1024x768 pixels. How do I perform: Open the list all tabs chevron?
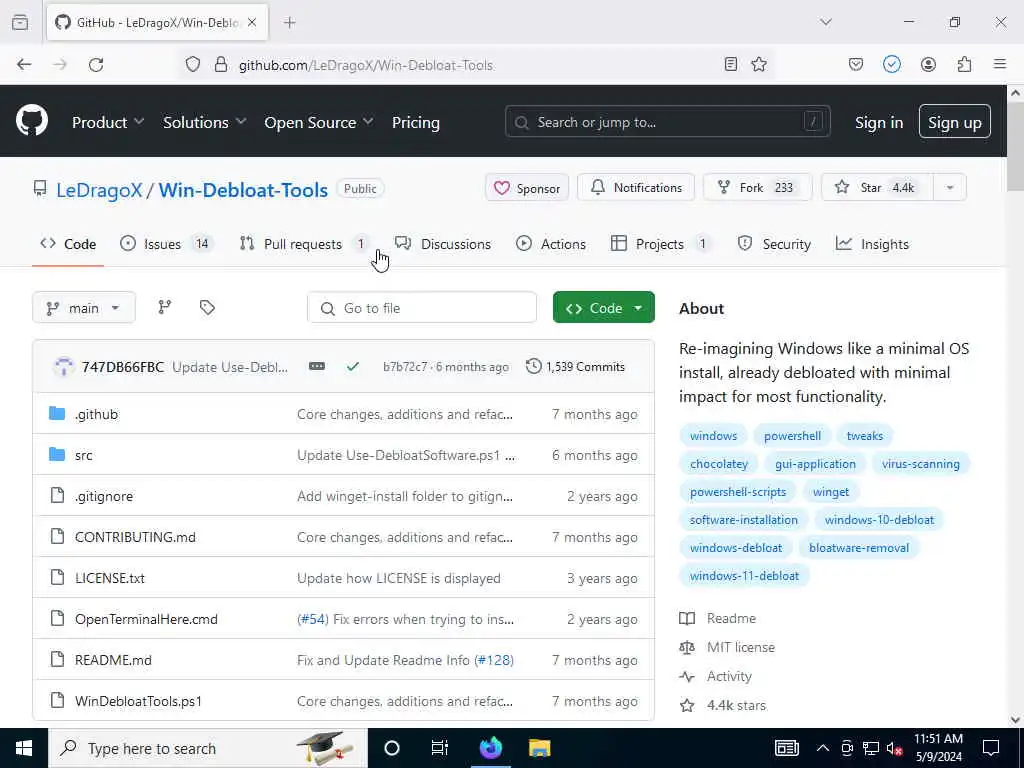826,22
